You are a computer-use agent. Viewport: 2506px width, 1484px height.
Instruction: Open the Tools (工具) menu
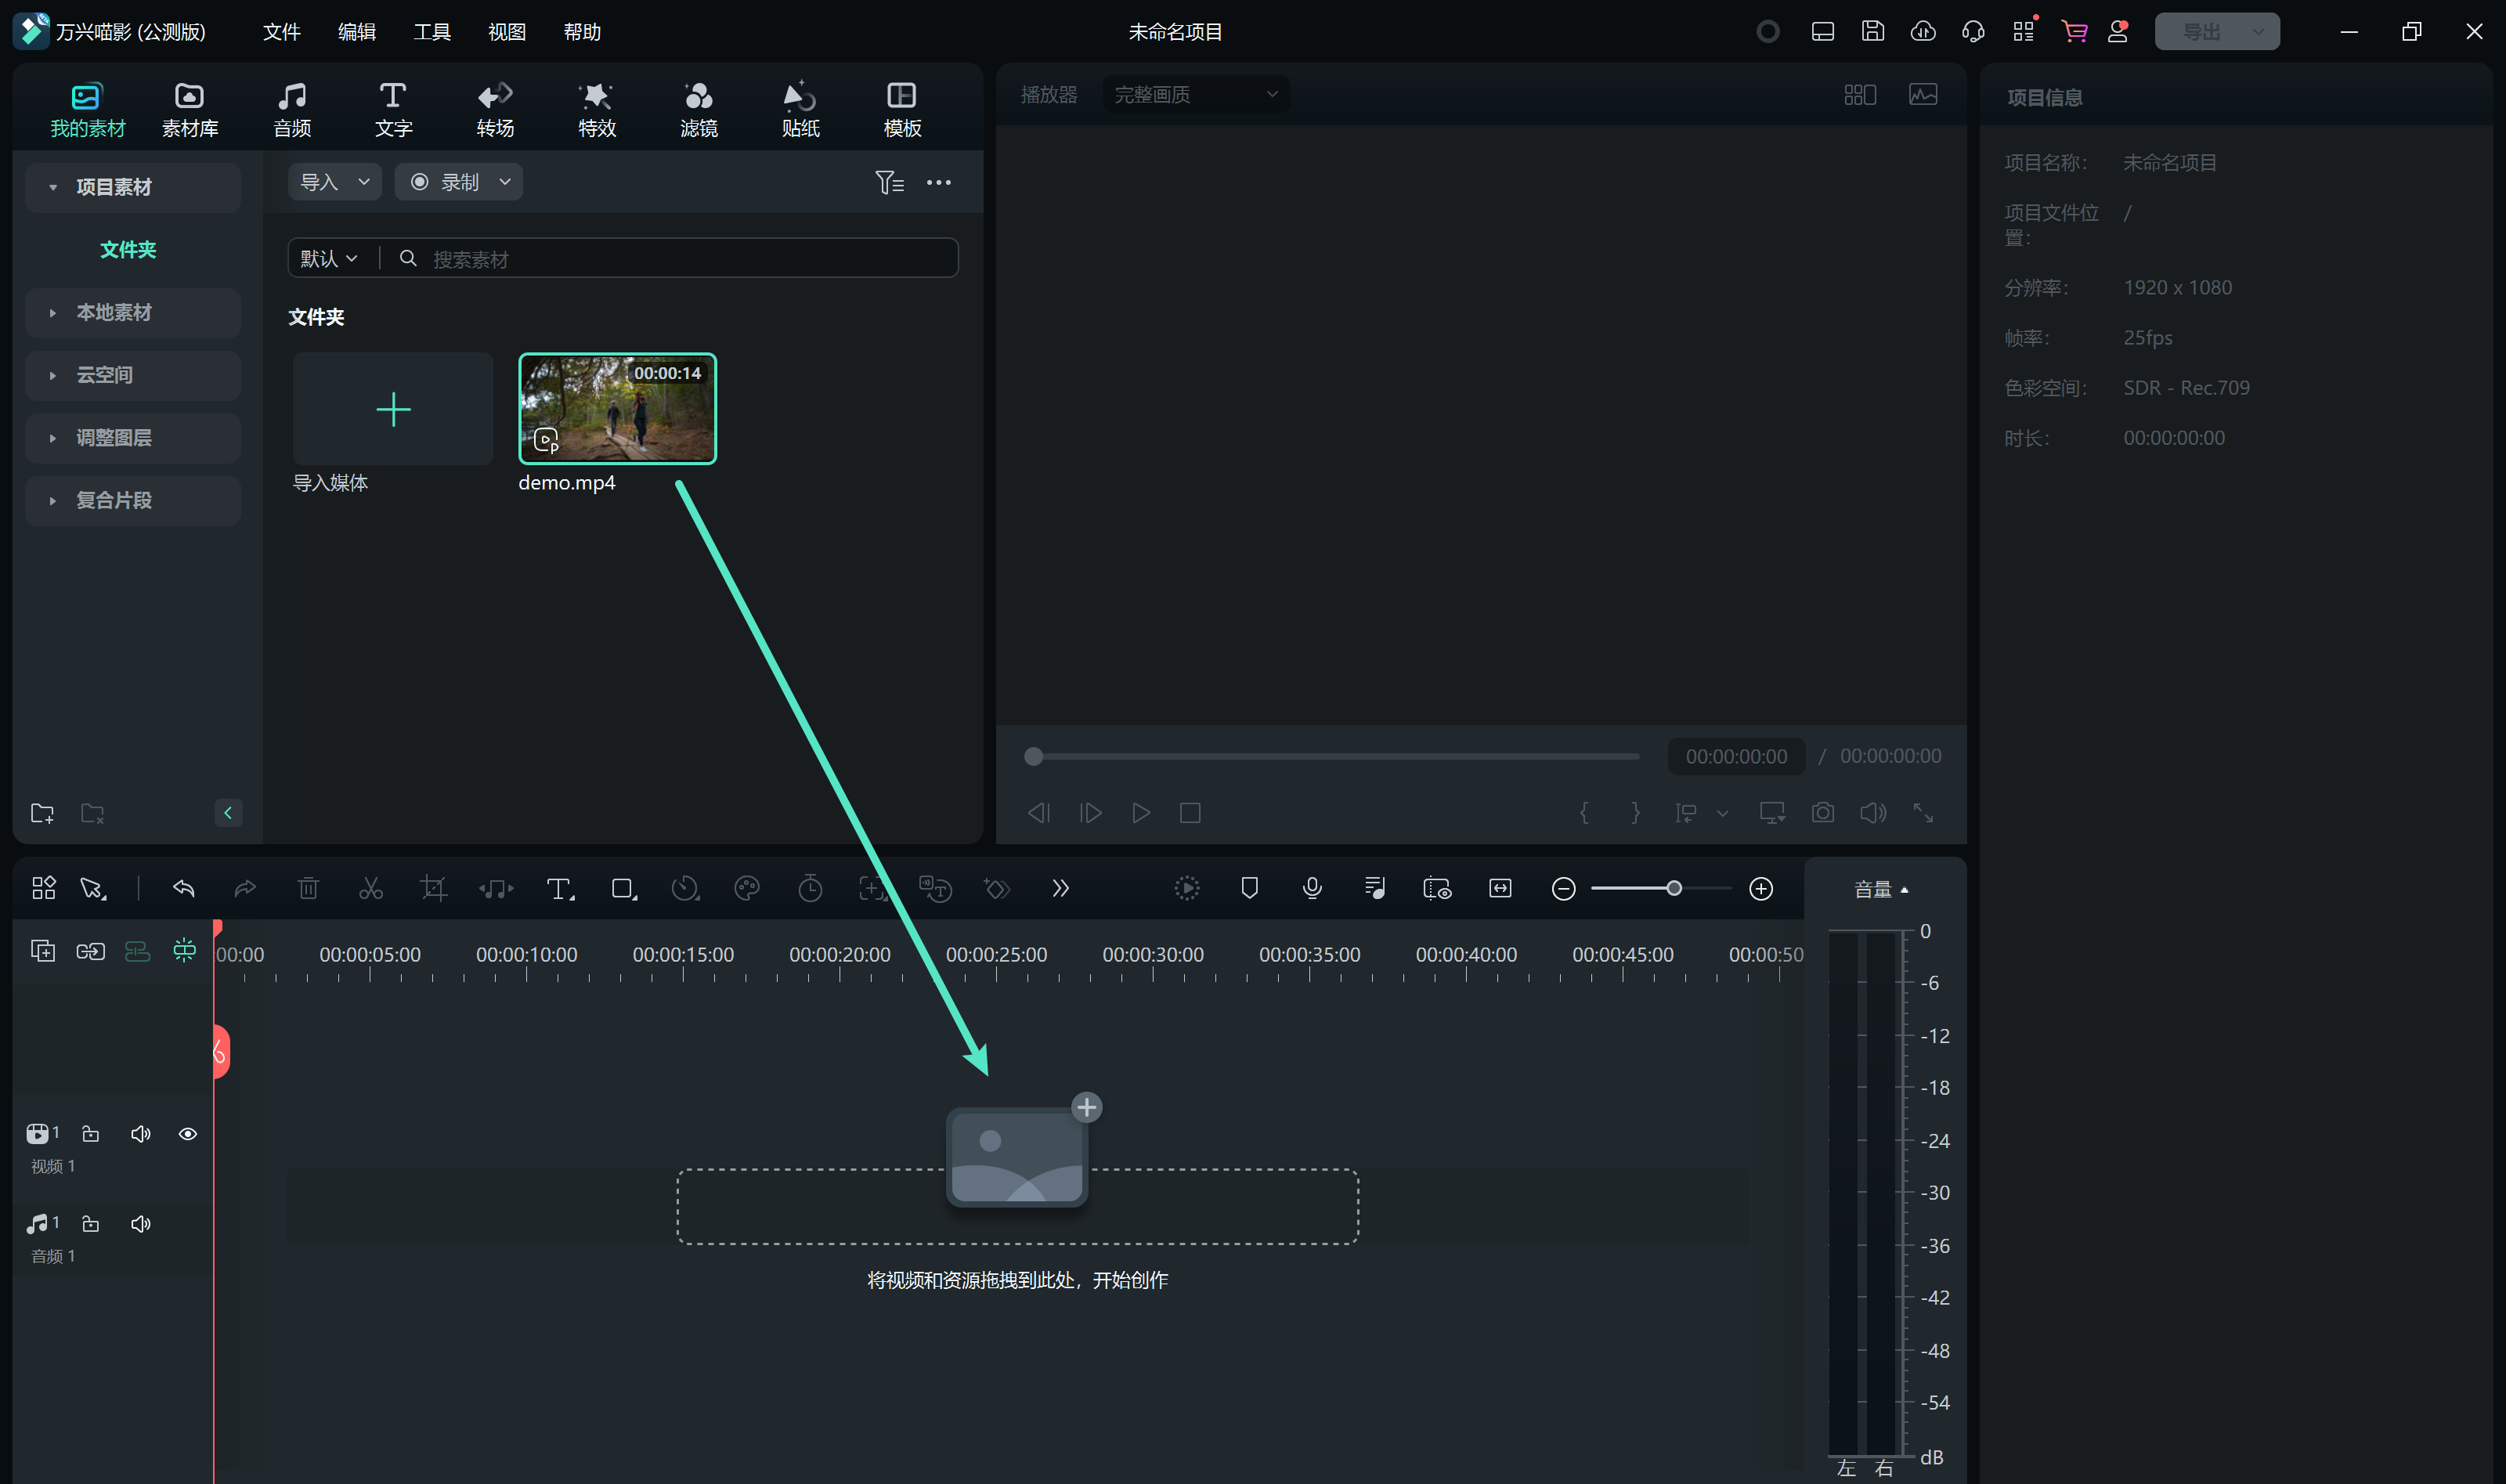(x=431, y=32)
